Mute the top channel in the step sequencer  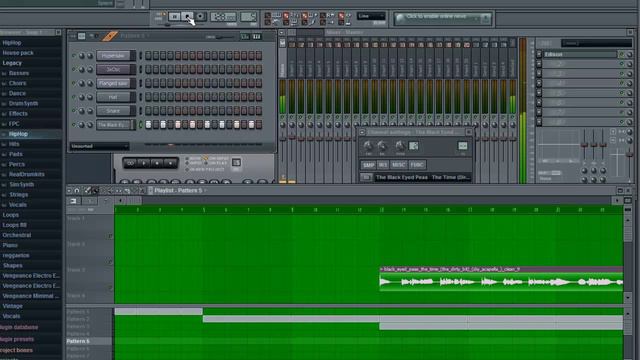tap(74, 56)
